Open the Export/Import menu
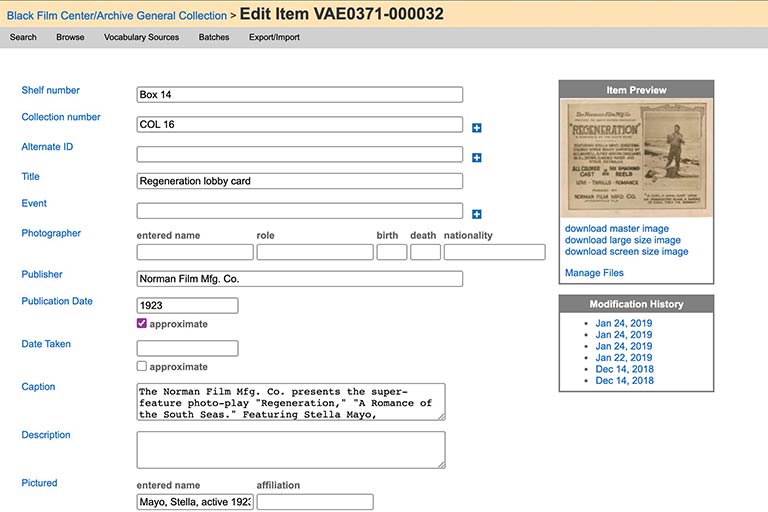 point(274,37)
